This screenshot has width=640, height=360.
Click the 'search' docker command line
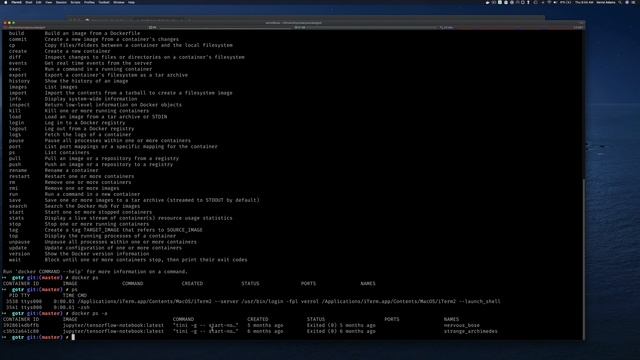[74, 206]
